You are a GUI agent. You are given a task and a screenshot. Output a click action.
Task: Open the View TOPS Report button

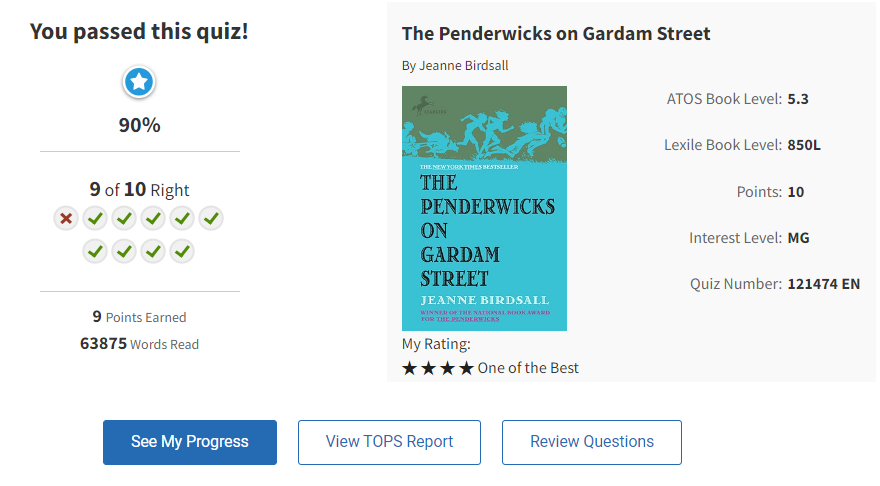coord(389,442)
